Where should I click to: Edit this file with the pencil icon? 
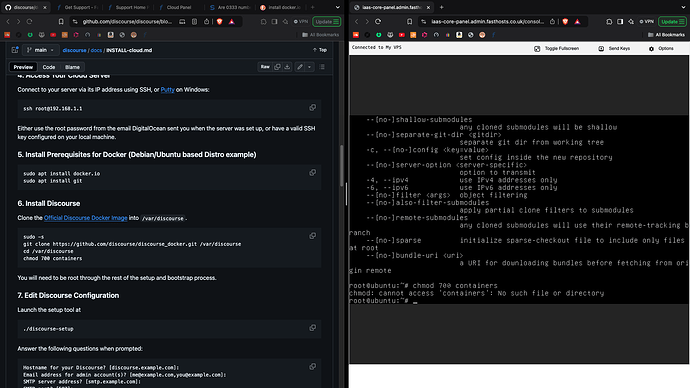click(300, 67)
